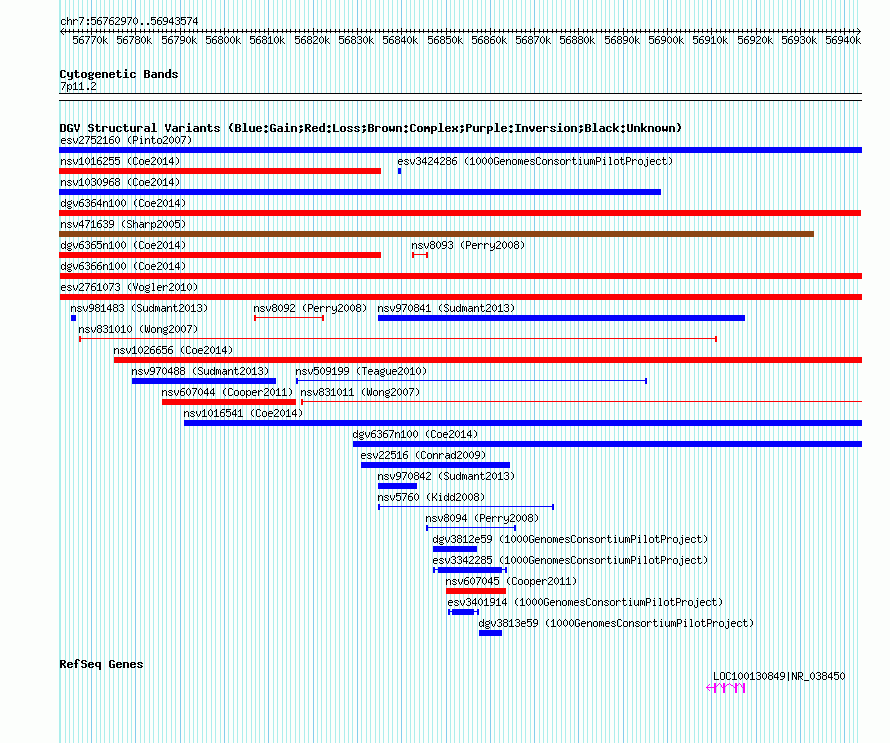
Task: Open dgv6365n100 (Coe2014) variant label
Action: click(123, 245)
